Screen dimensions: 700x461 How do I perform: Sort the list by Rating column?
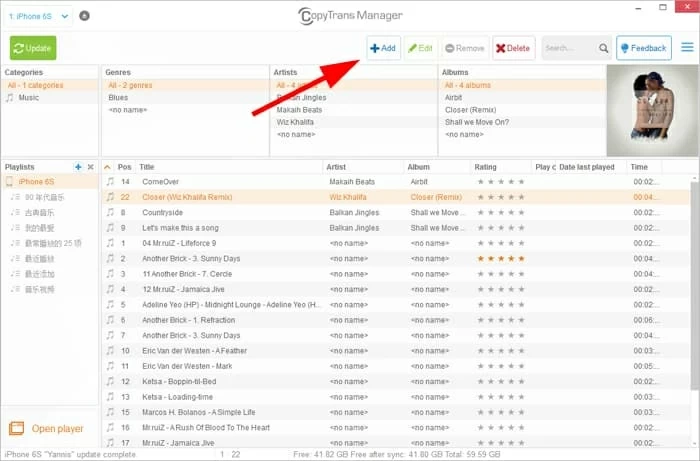coord(485,167)
